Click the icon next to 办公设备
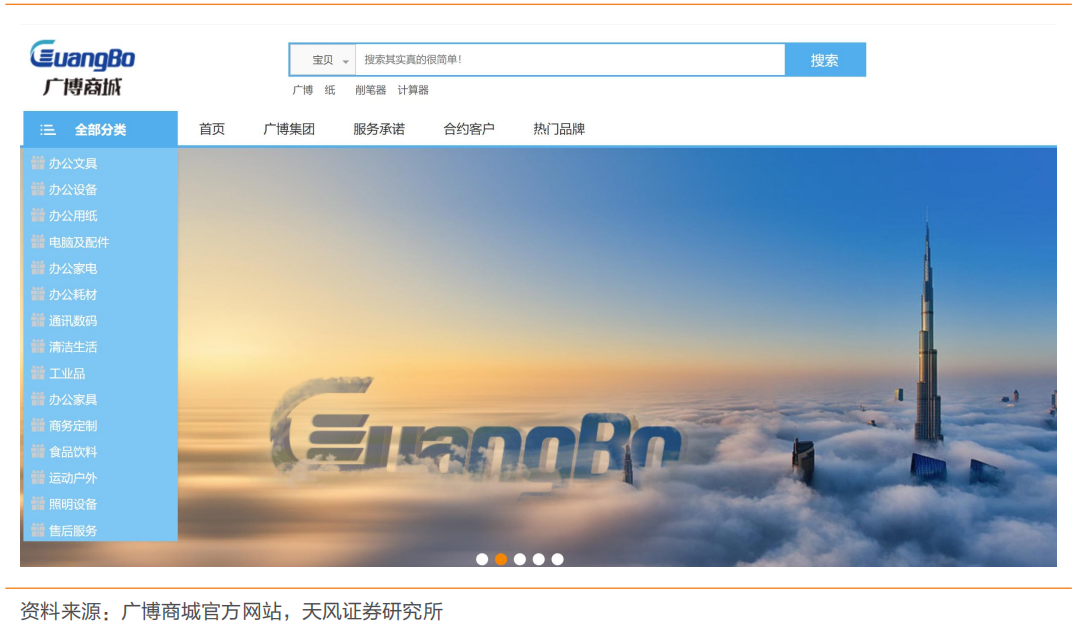1079x629 pixels. tap(38, 189)
